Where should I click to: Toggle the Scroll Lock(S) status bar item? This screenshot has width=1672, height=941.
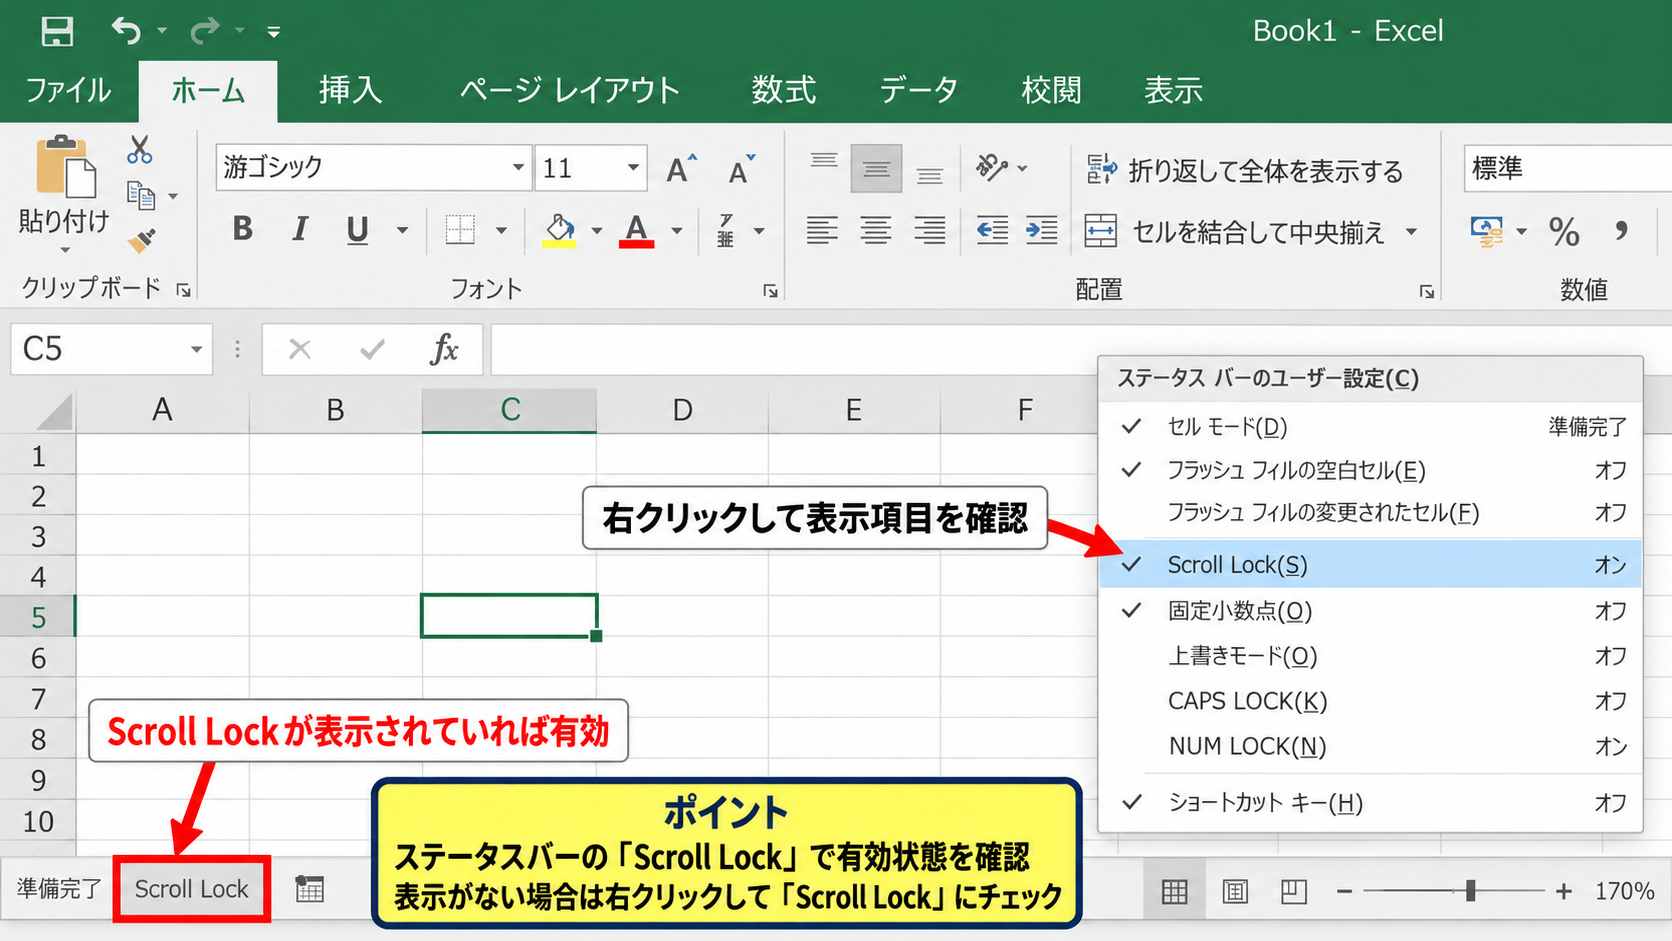[x=1370, y=565]
